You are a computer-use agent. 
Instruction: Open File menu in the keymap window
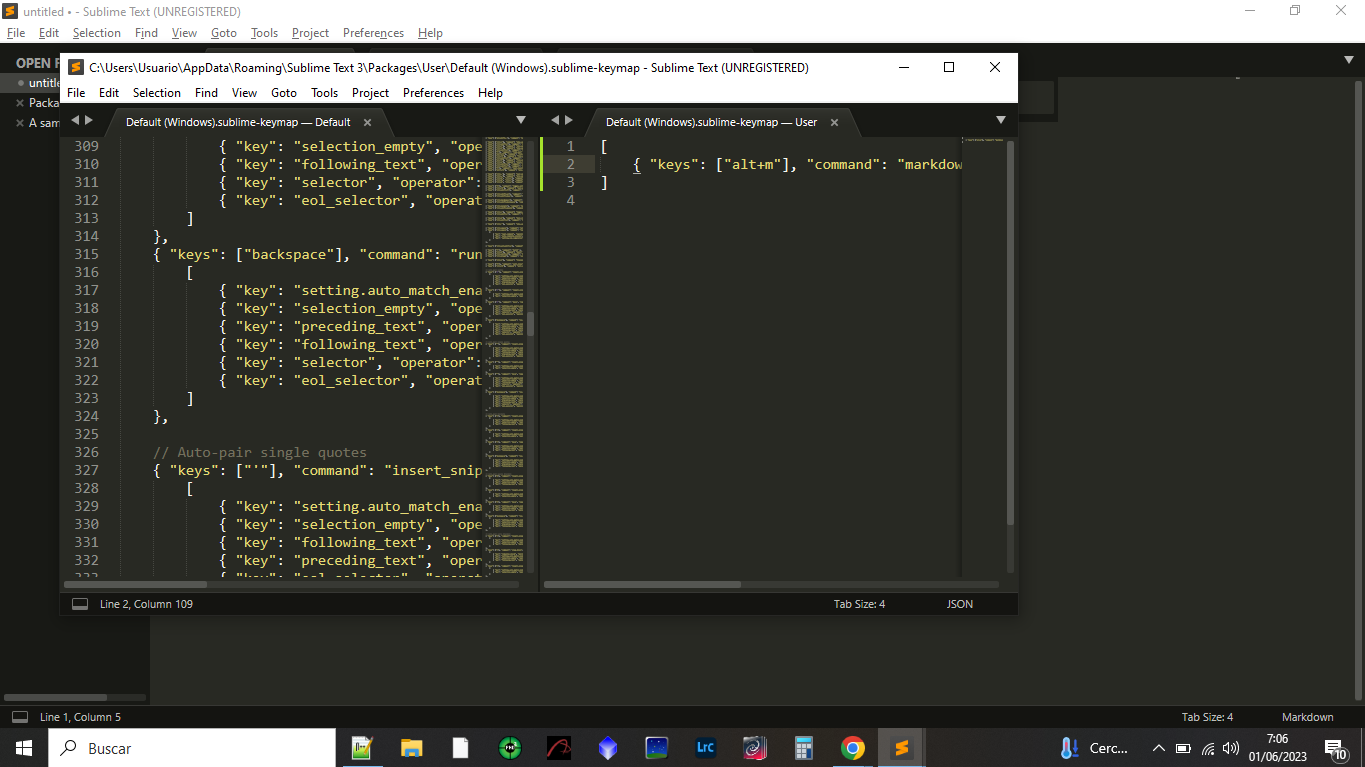(x=76, y=92)
